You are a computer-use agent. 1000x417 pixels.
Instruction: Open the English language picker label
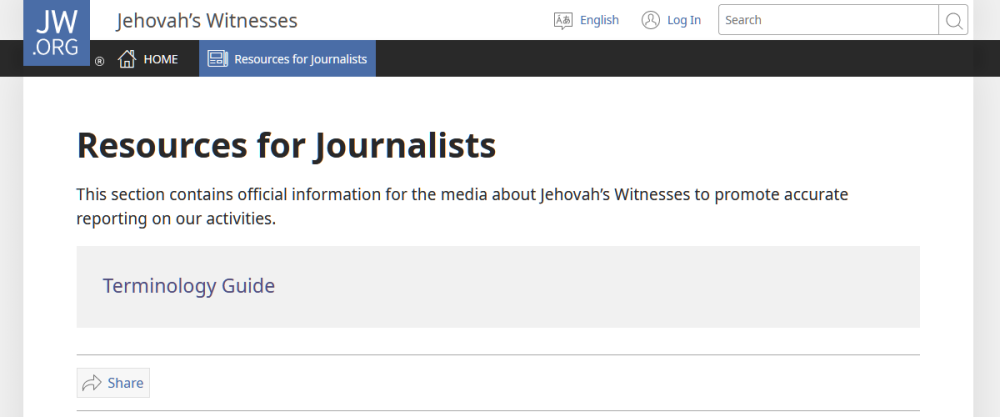tap(599, 20)
